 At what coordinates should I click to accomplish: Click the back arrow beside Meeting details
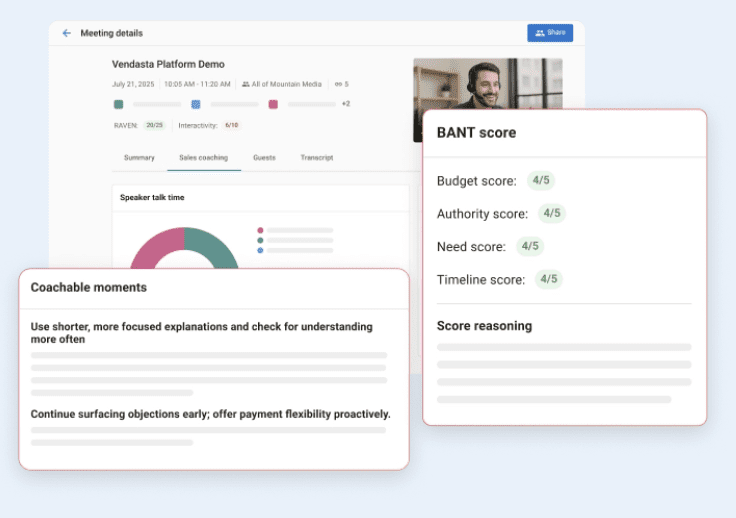pos(67,33)
